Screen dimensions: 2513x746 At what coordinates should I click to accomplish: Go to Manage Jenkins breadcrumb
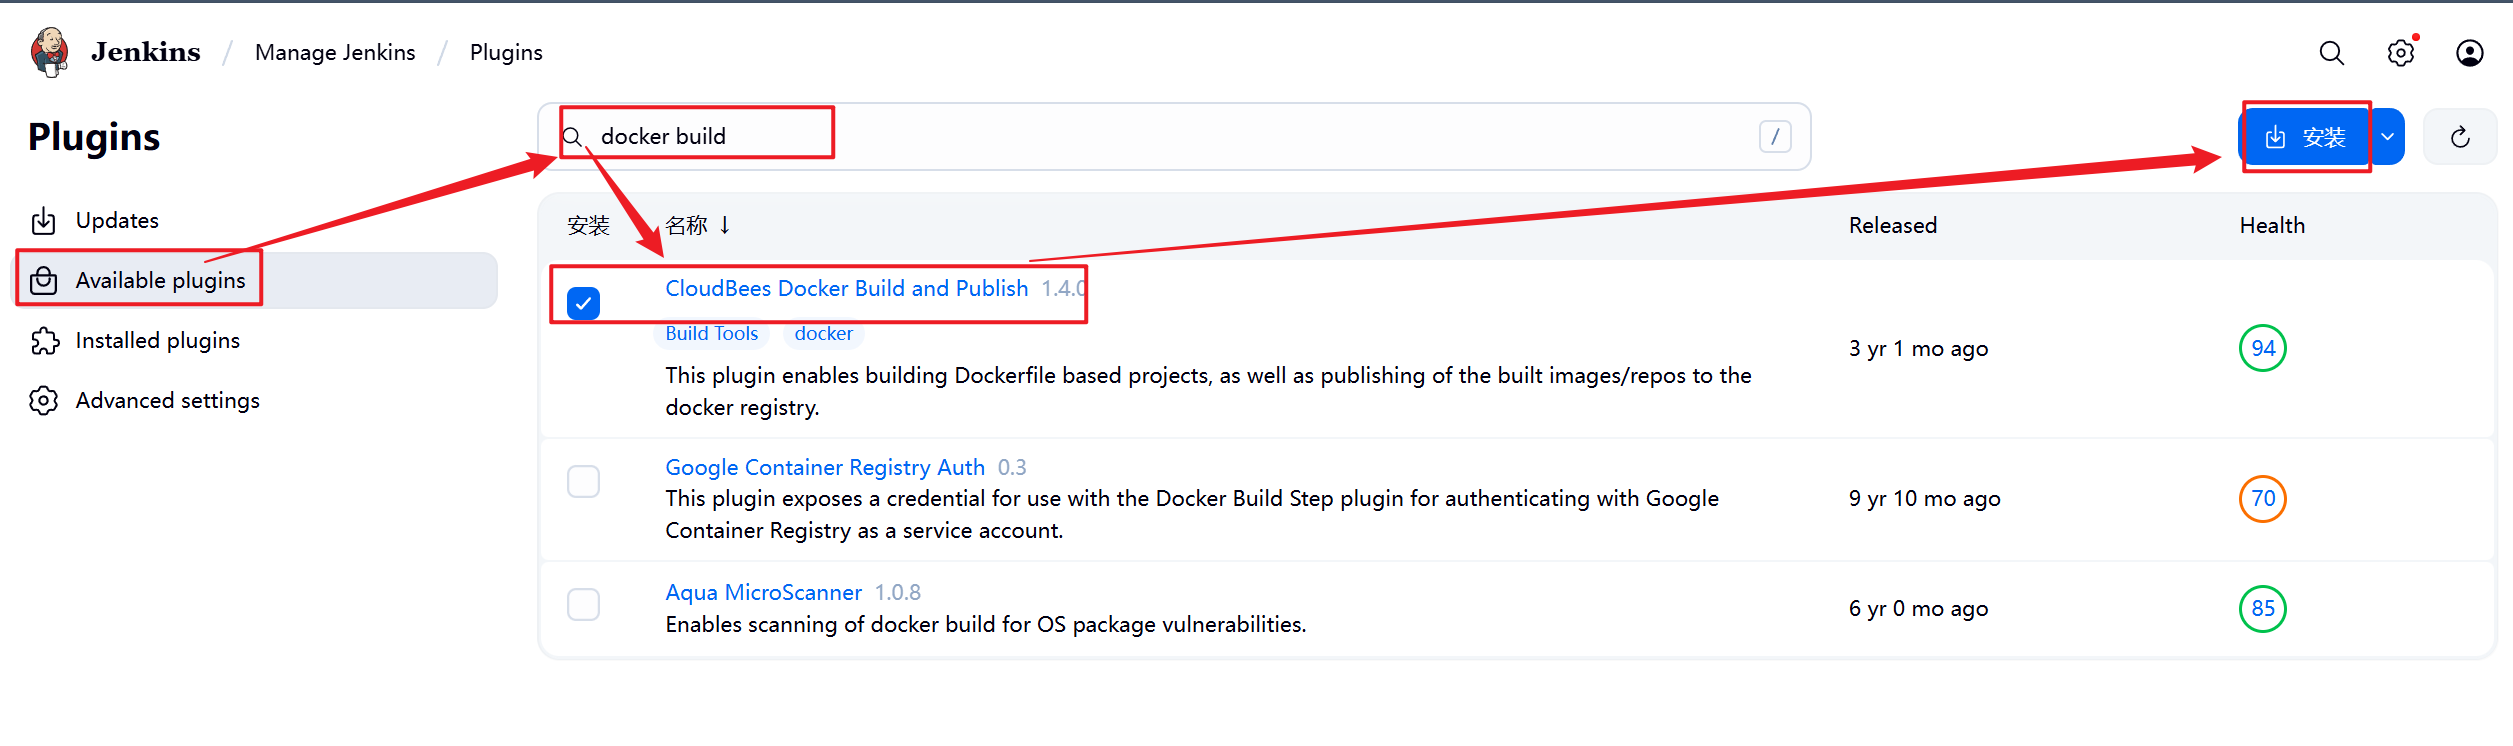[335, 52]
